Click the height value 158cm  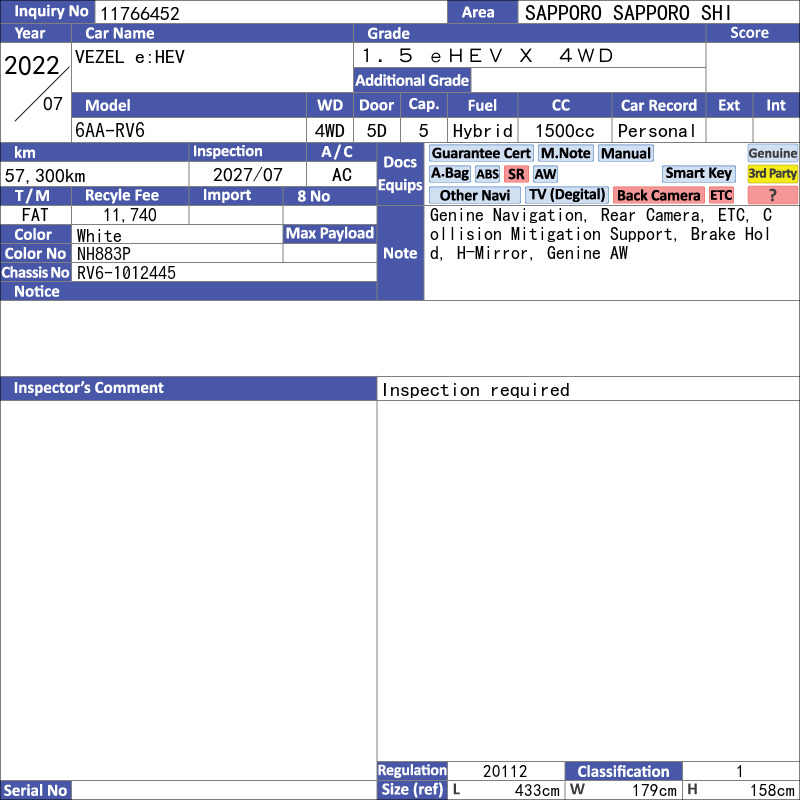772,790
